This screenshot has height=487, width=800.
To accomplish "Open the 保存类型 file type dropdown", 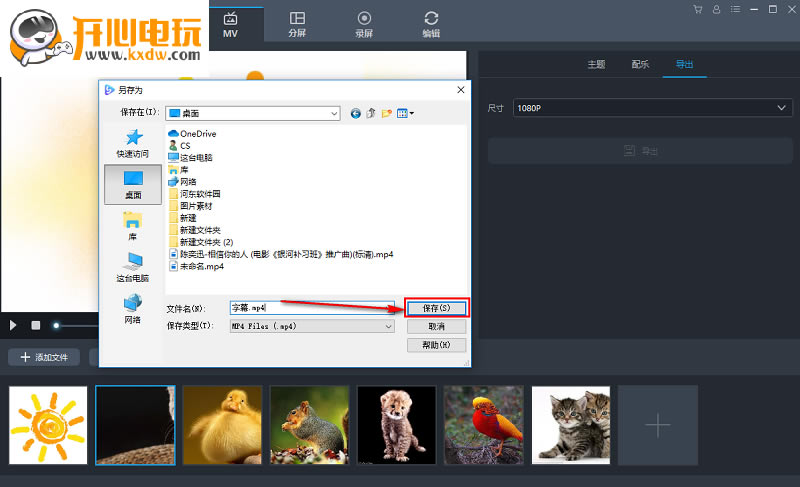I will click(x=389, y=326).
